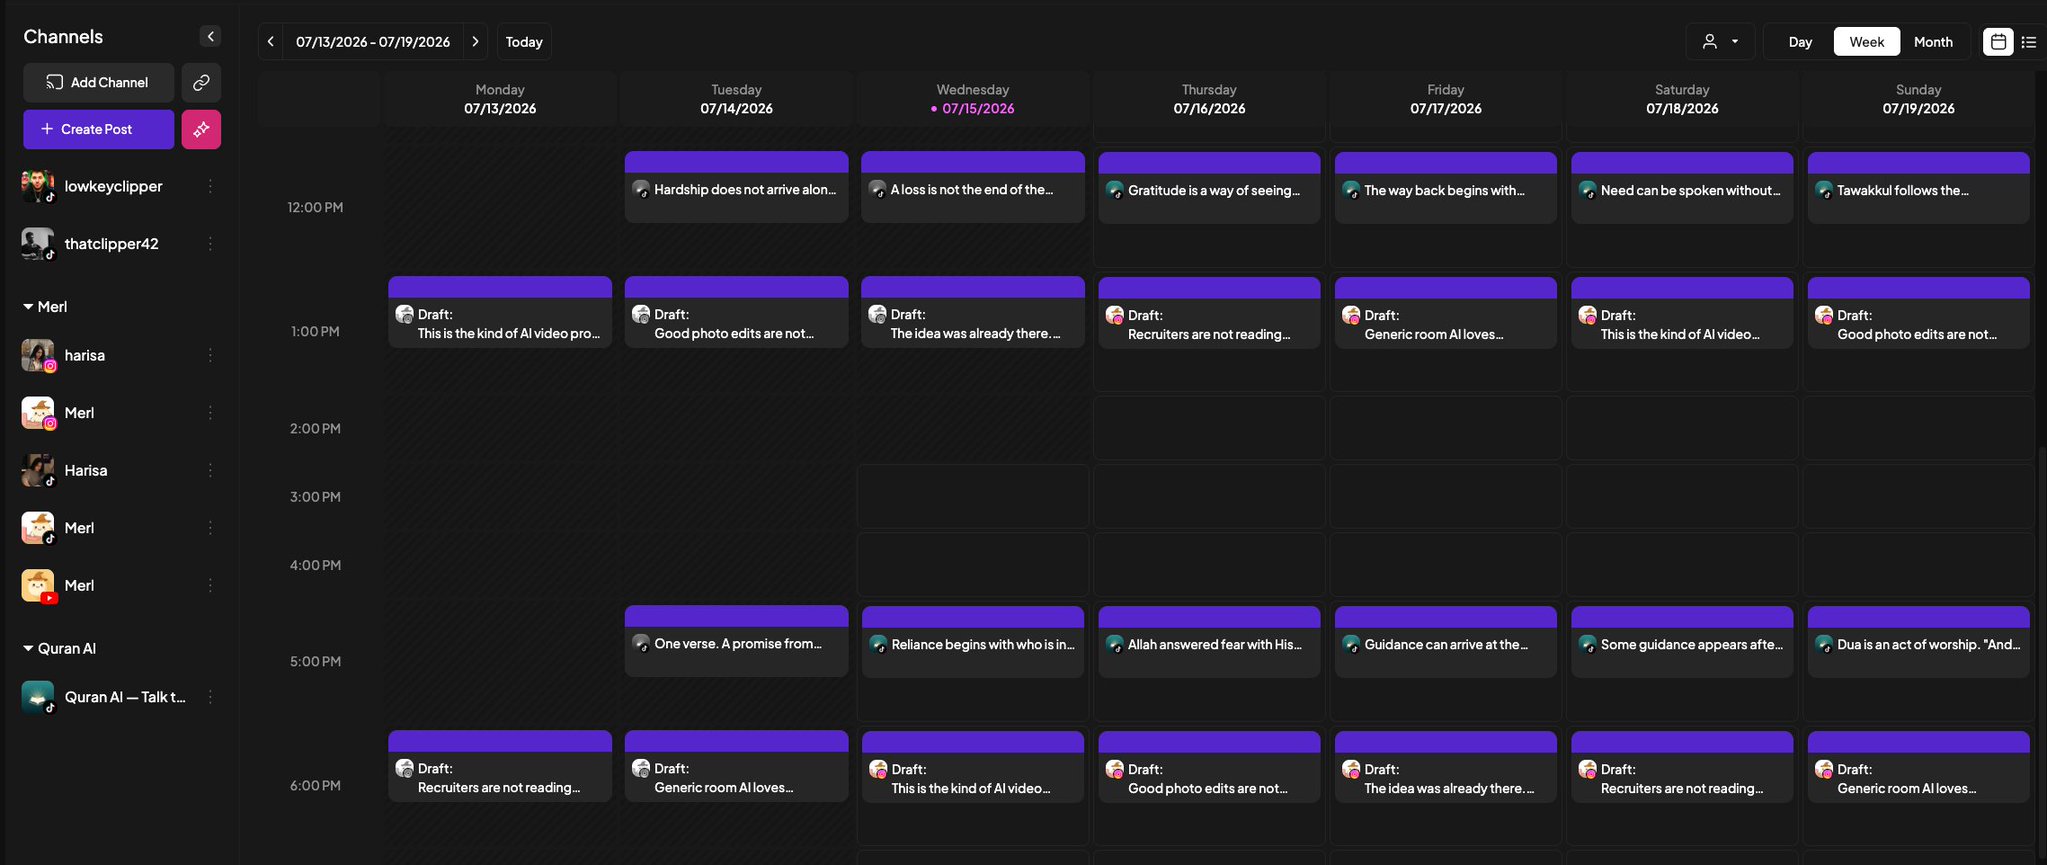Open Tuesday's "Hardship does not arrive alone" post

coord(736,187)
